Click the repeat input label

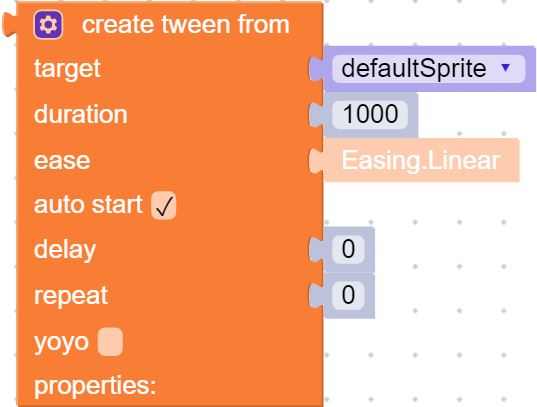(x=71, y=296)
